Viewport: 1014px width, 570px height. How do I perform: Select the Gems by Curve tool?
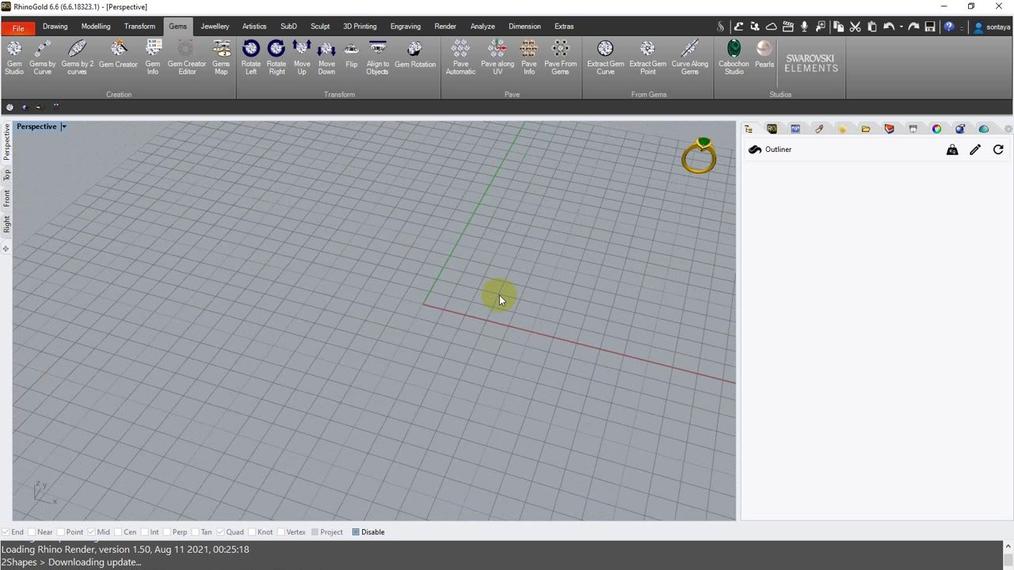pos(43,57)
